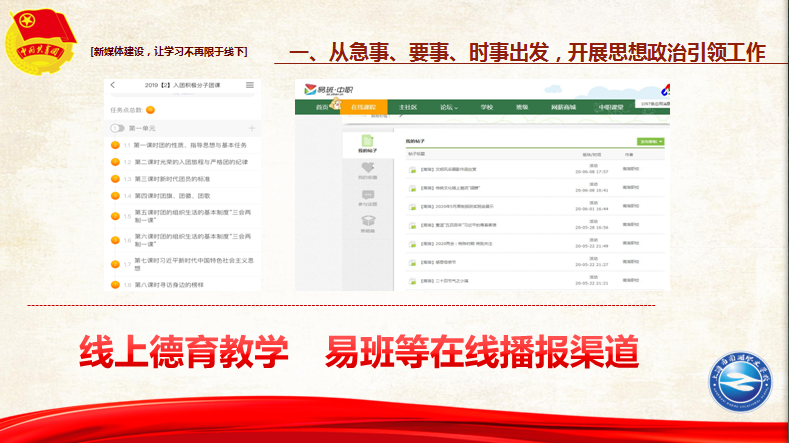Click orange marker beside lesson 1.4
789x443 pixels.
point(116,196)
